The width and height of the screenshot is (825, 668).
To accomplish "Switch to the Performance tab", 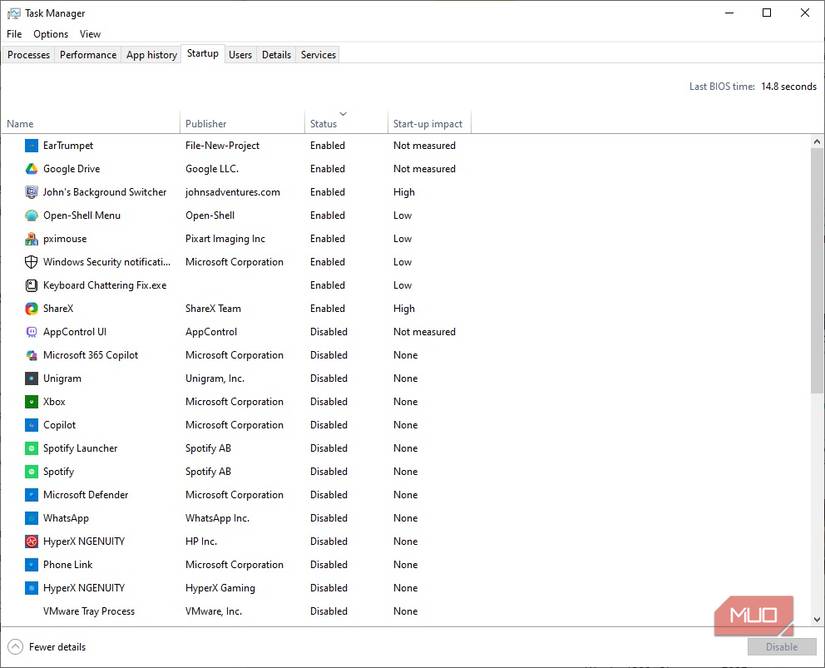I will click(x=87, y=55).
